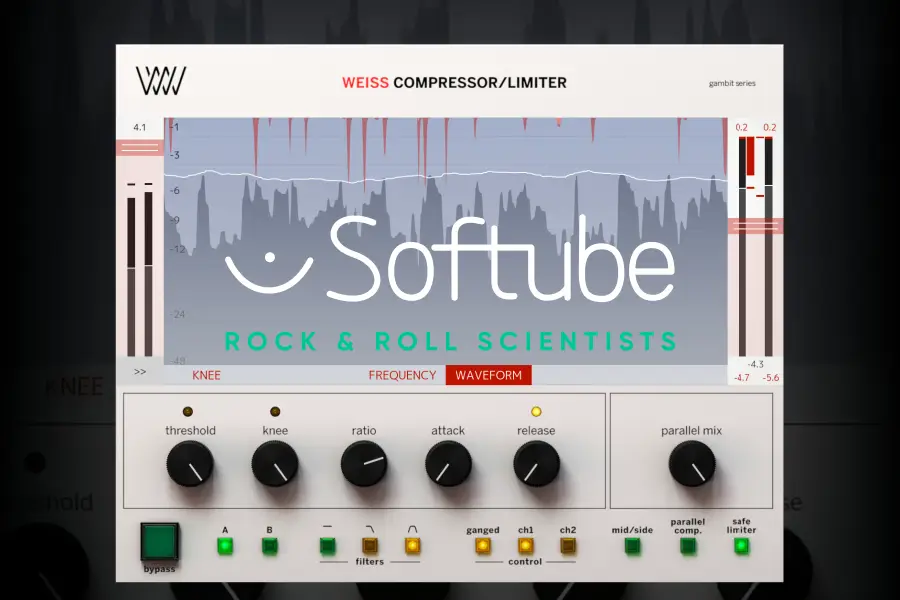The height and width of the screenshot is (600, 900).
Task: Enable mid/side processing
Action: [x=633, y=545]
